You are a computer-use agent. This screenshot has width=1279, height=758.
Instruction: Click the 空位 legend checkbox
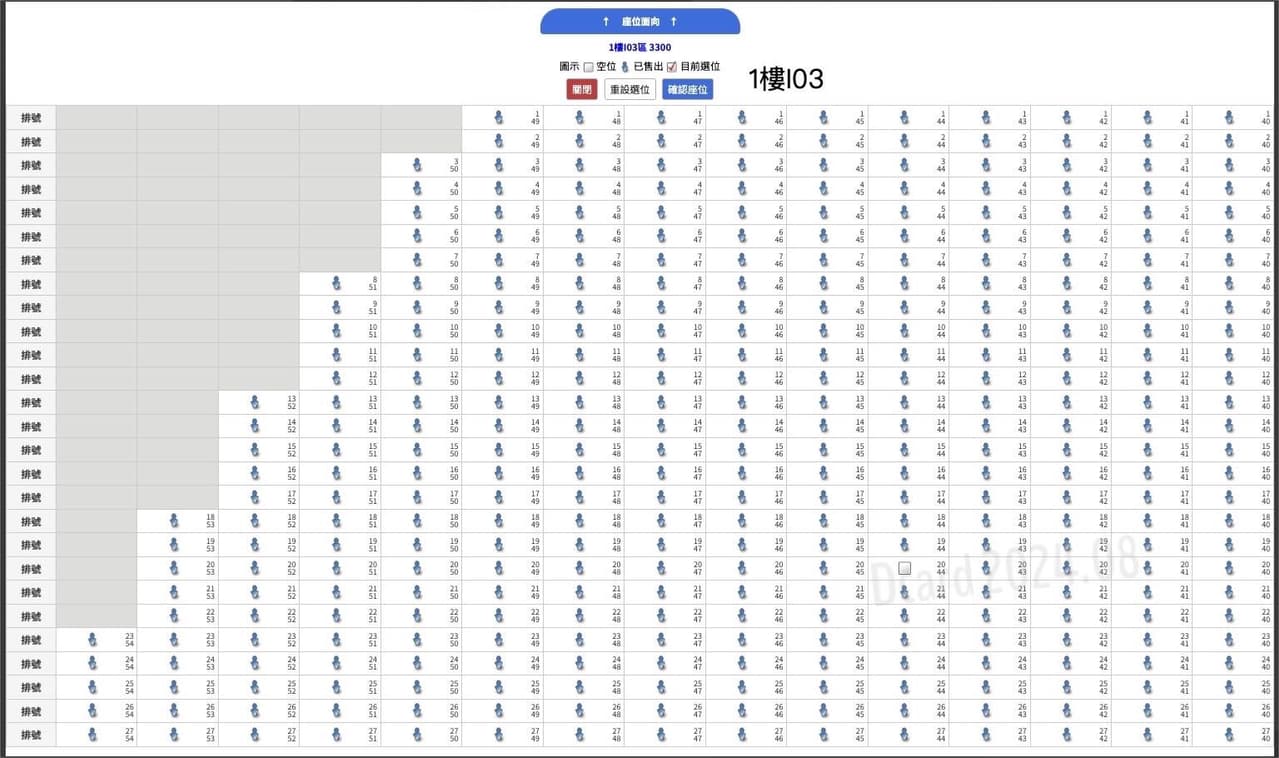click(x=588, y=67)
